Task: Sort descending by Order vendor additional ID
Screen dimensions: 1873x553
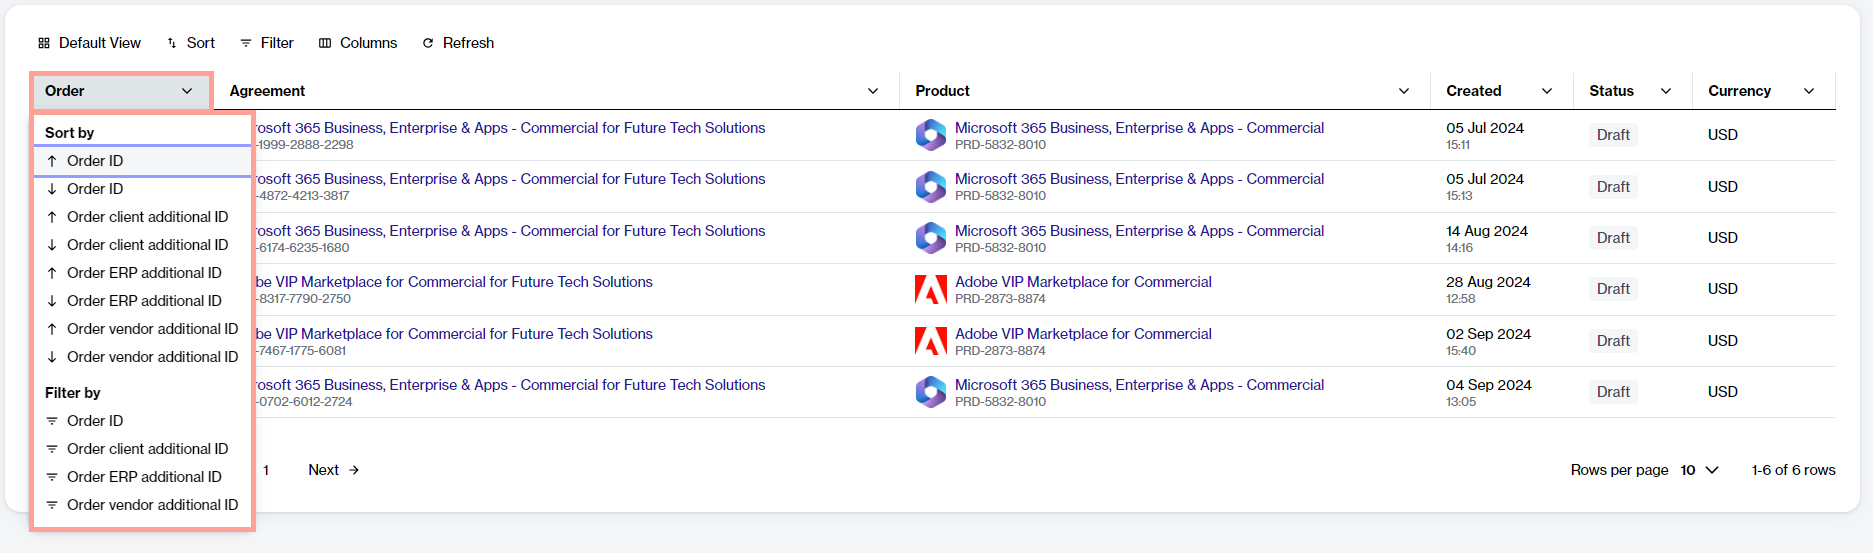Action: tap(152, 357)
